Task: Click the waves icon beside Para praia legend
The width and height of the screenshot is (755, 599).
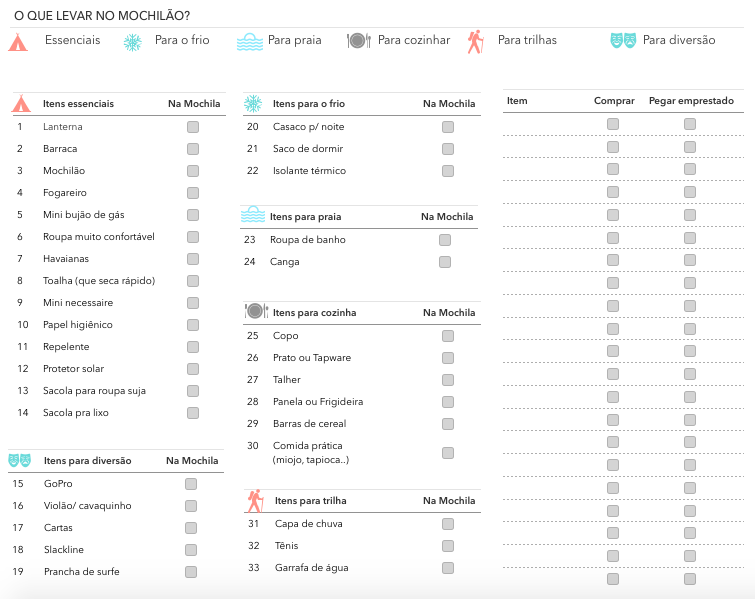Action: [249, 42]
